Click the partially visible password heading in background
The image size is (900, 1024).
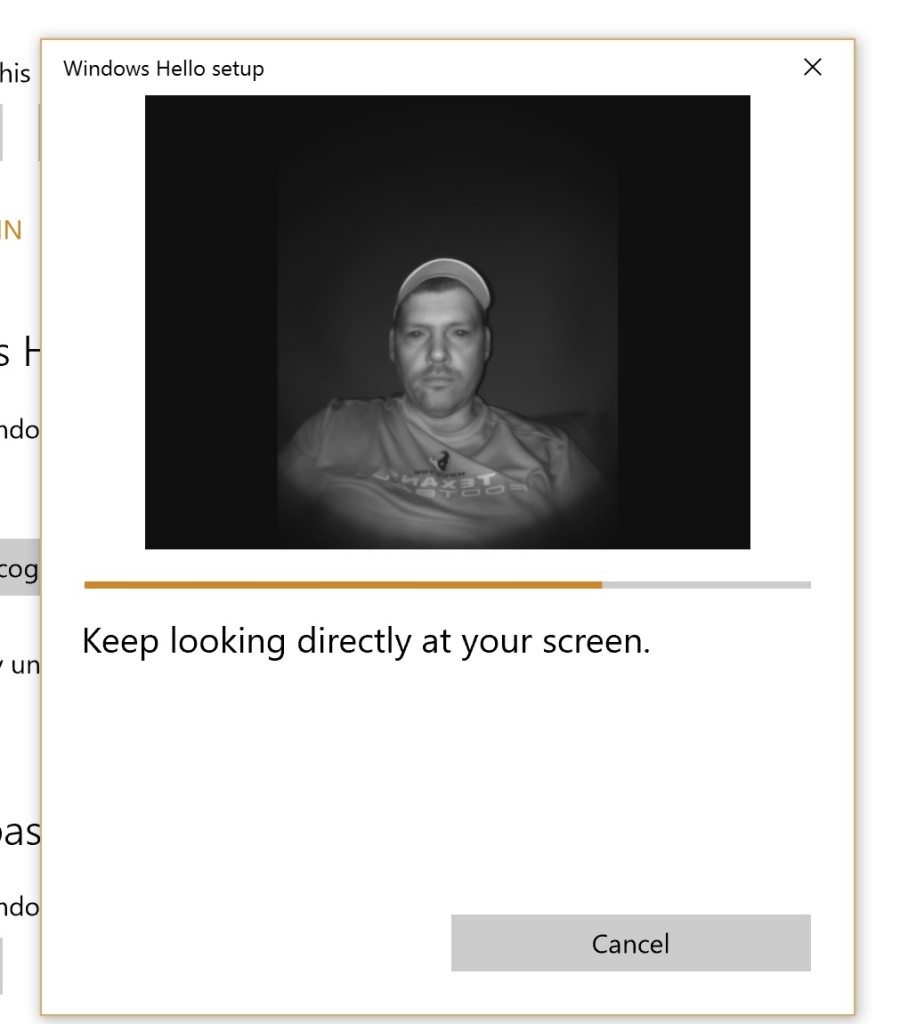[x=15, y=833]
